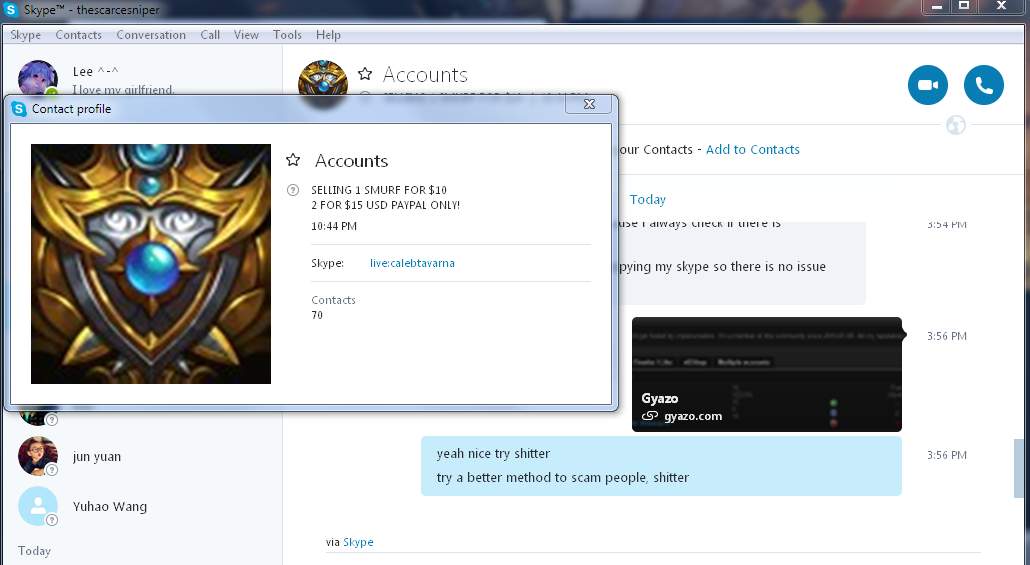Image resolution: width=1030 pixels, height=565 pixels.
Task: Click the gyazo.com link icon
Action: [650, 416]
